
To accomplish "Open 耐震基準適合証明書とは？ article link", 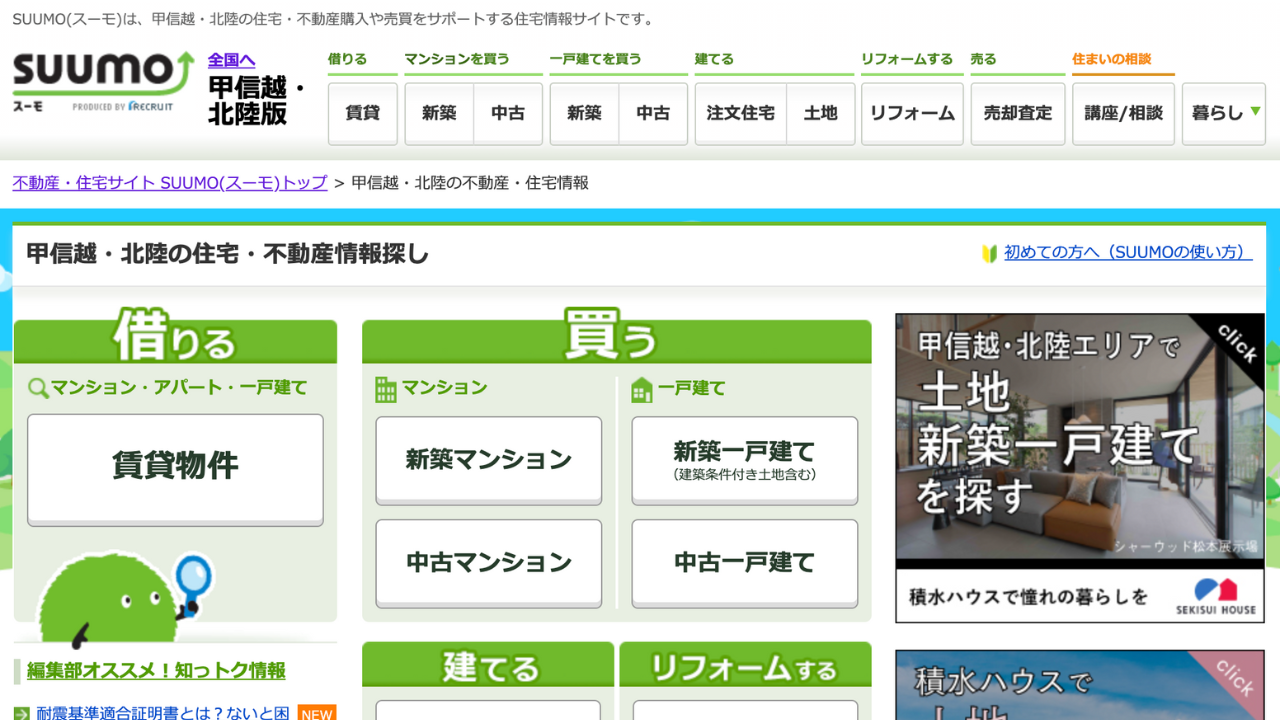I will (163, 713).
